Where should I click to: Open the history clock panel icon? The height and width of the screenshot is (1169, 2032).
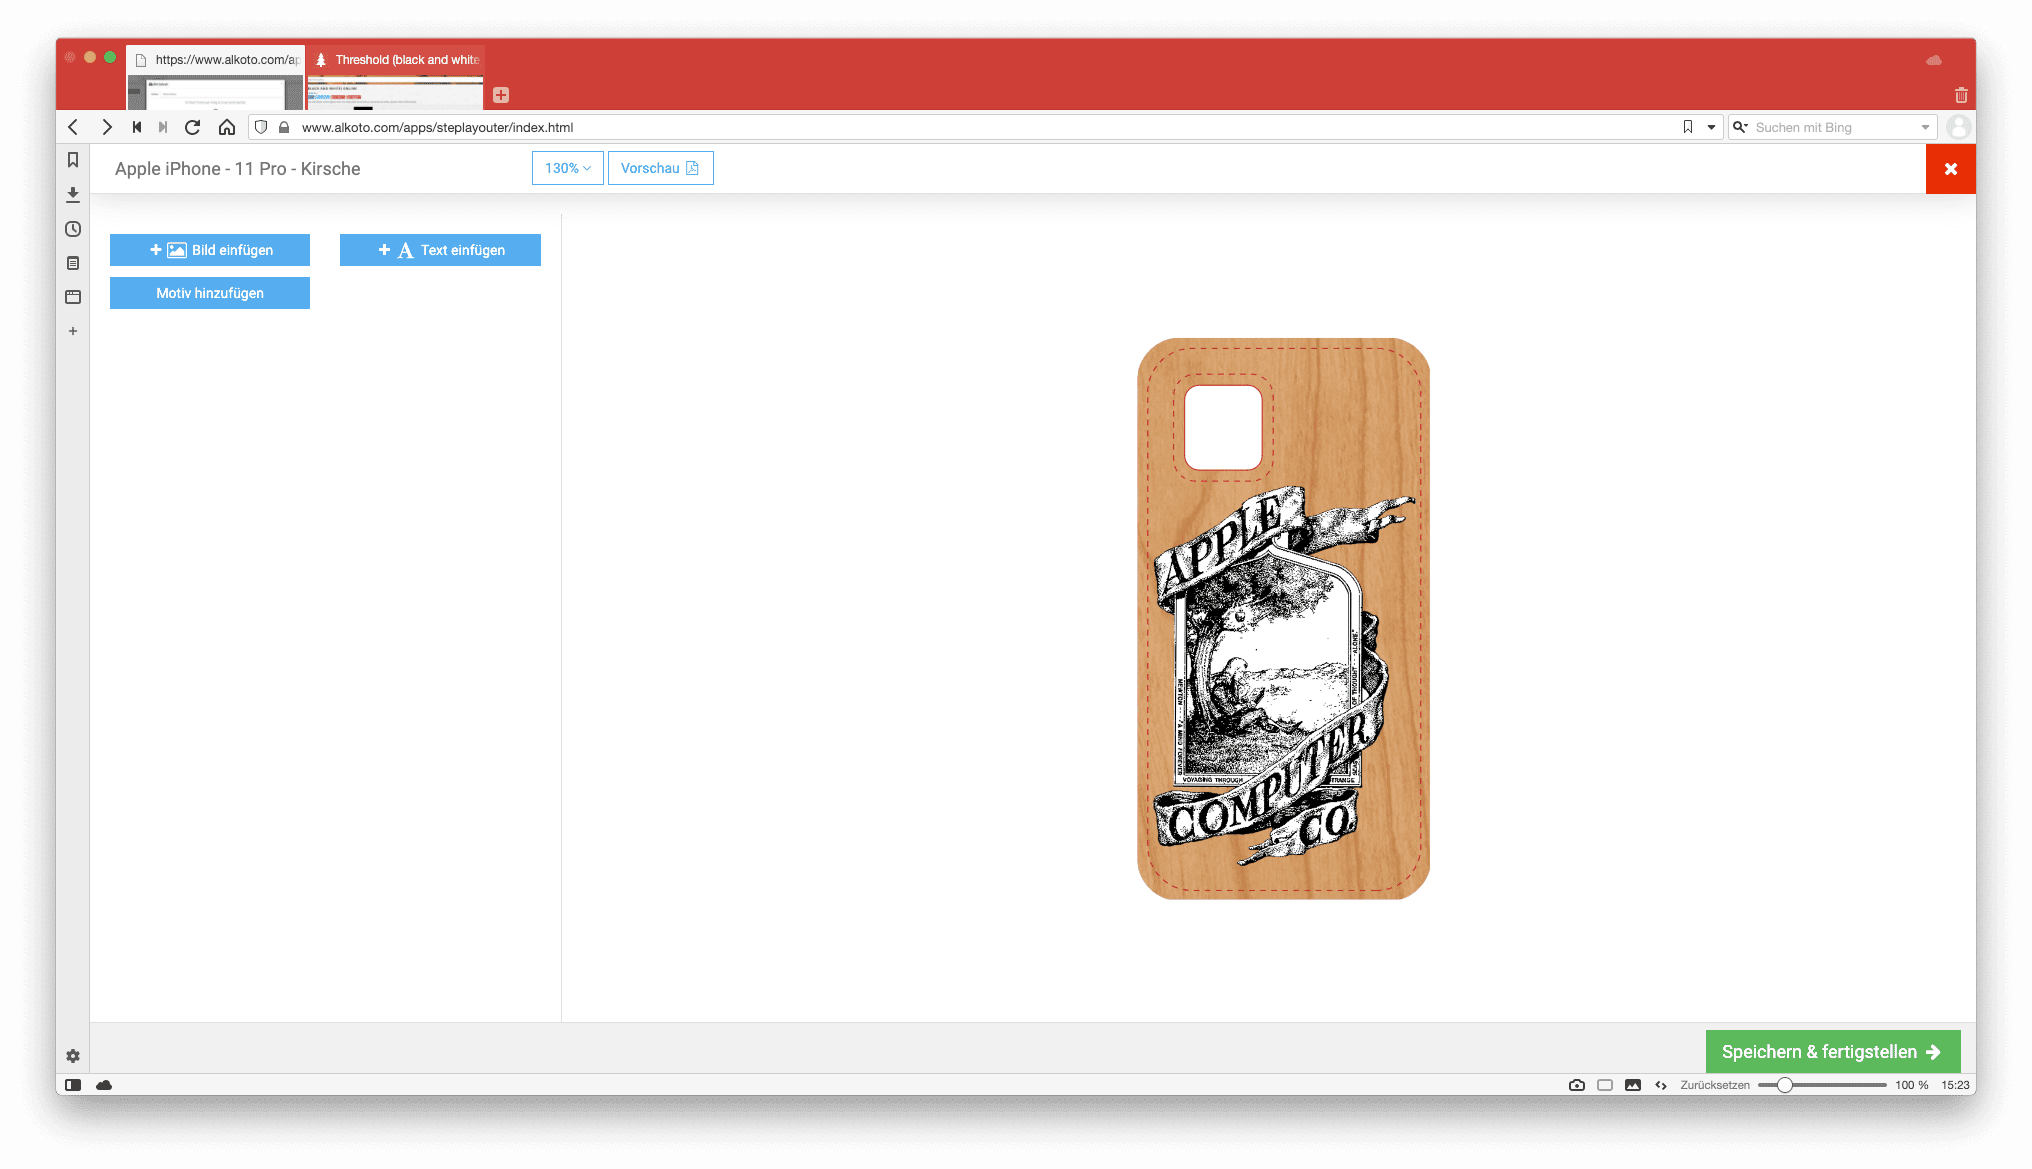pos(73,229)
